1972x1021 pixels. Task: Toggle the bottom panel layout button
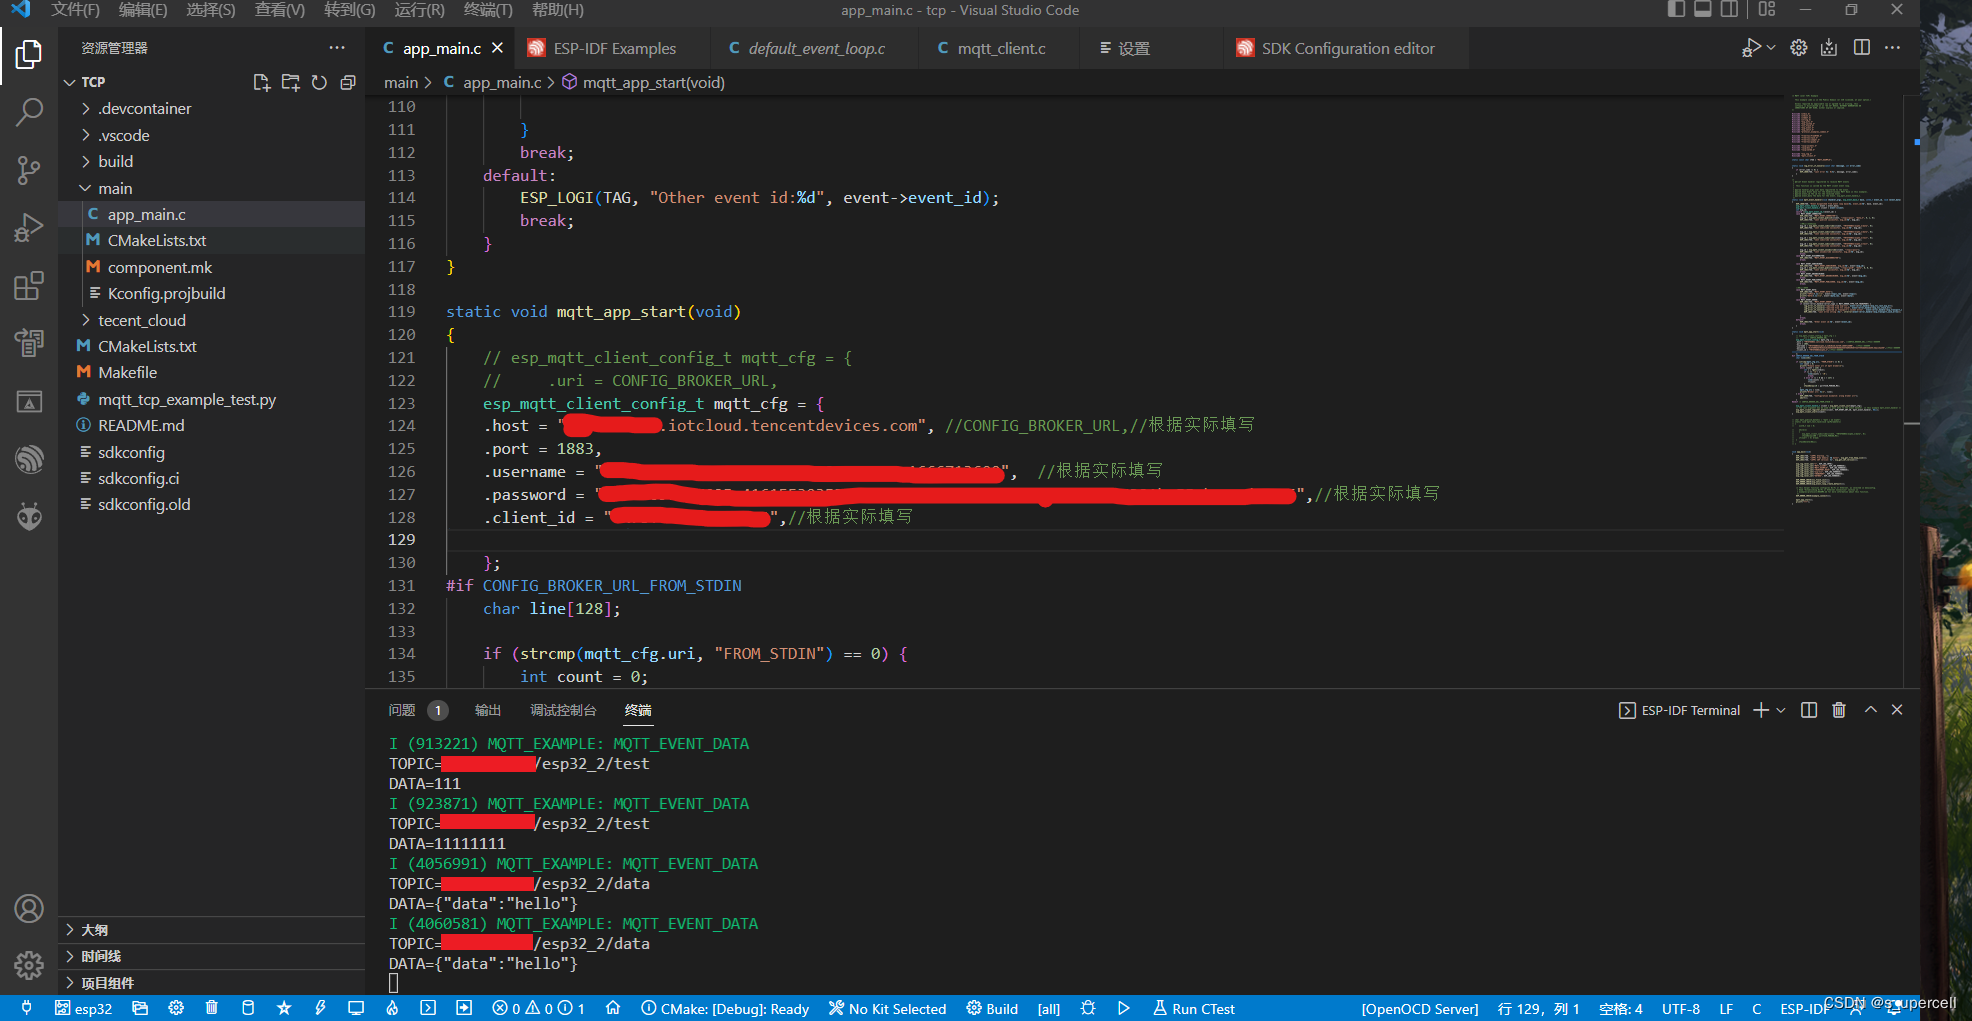coord(1703,10)
